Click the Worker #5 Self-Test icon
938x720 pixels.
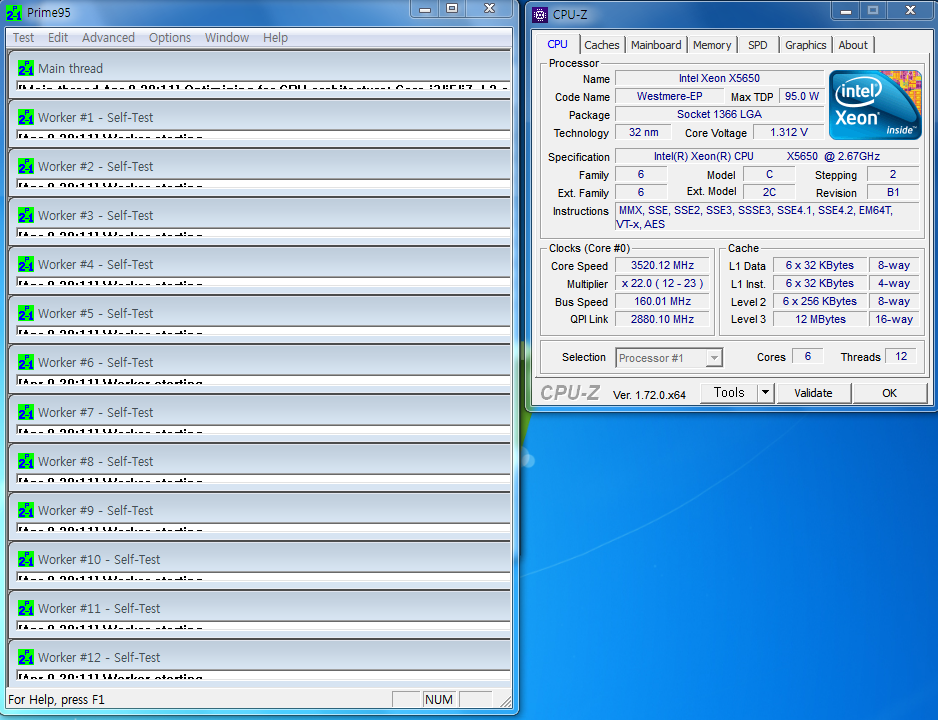[26, 313]
